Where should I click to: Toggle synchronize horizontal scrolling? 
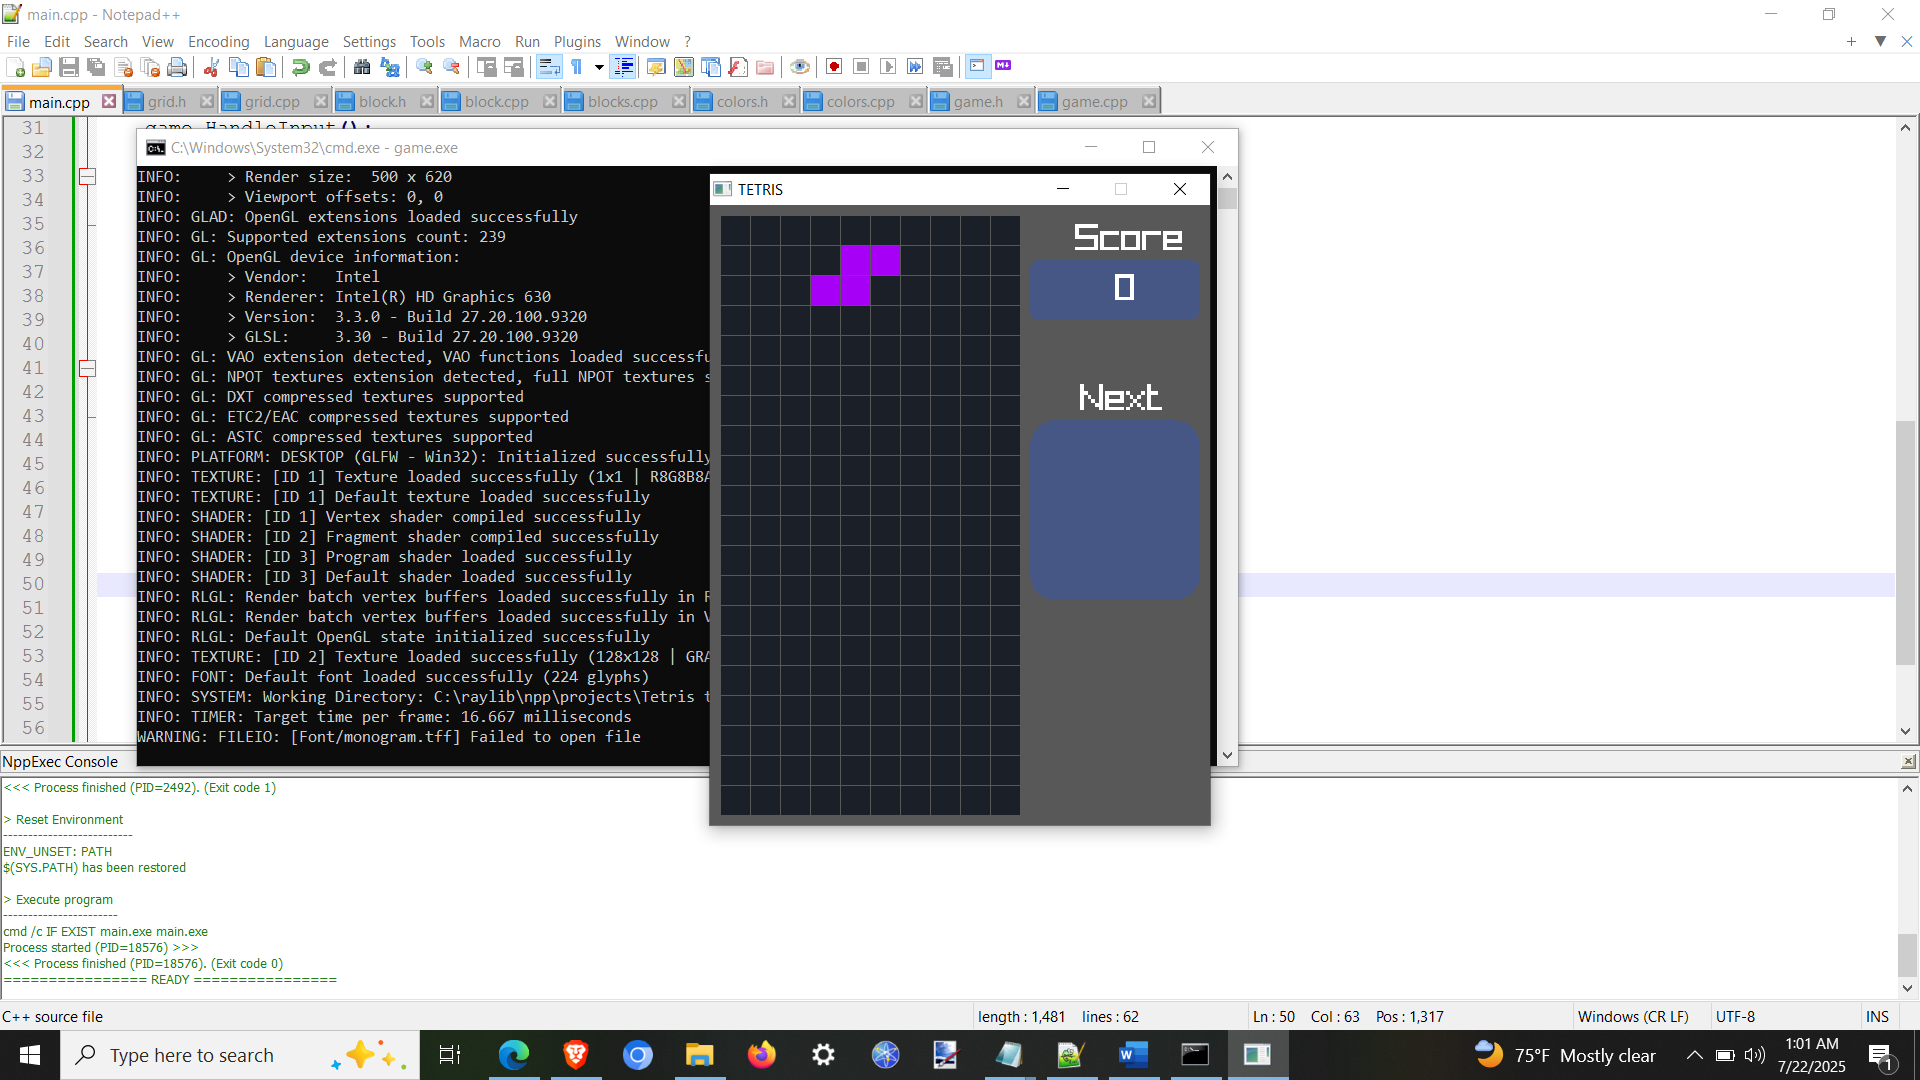point(514,67)
